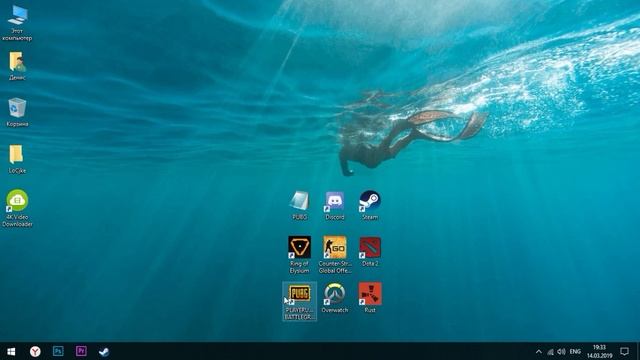The width and height of the screenshot is (640, 360).
Task: Select the Counter-Strike Global Offensive shortcut
Action: click(335, 255)
